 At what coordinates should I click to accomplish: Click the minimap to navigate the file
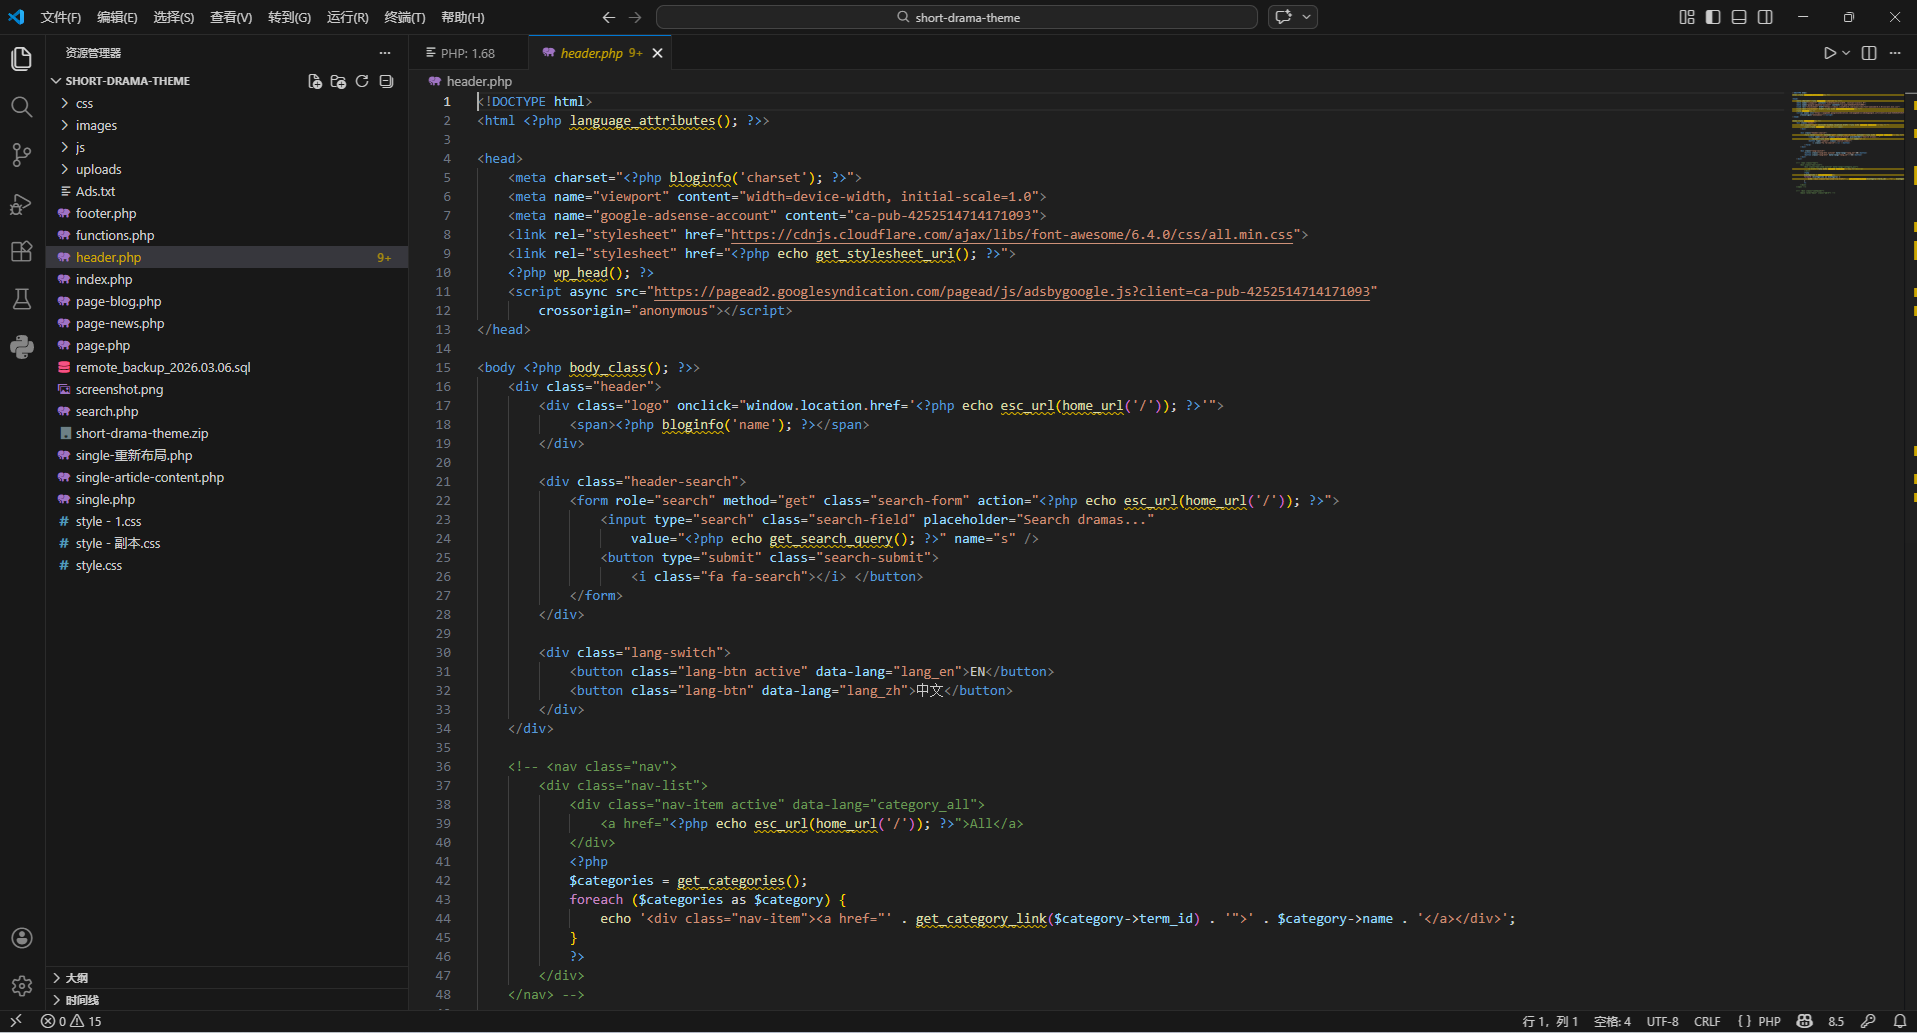(1847, 140)
